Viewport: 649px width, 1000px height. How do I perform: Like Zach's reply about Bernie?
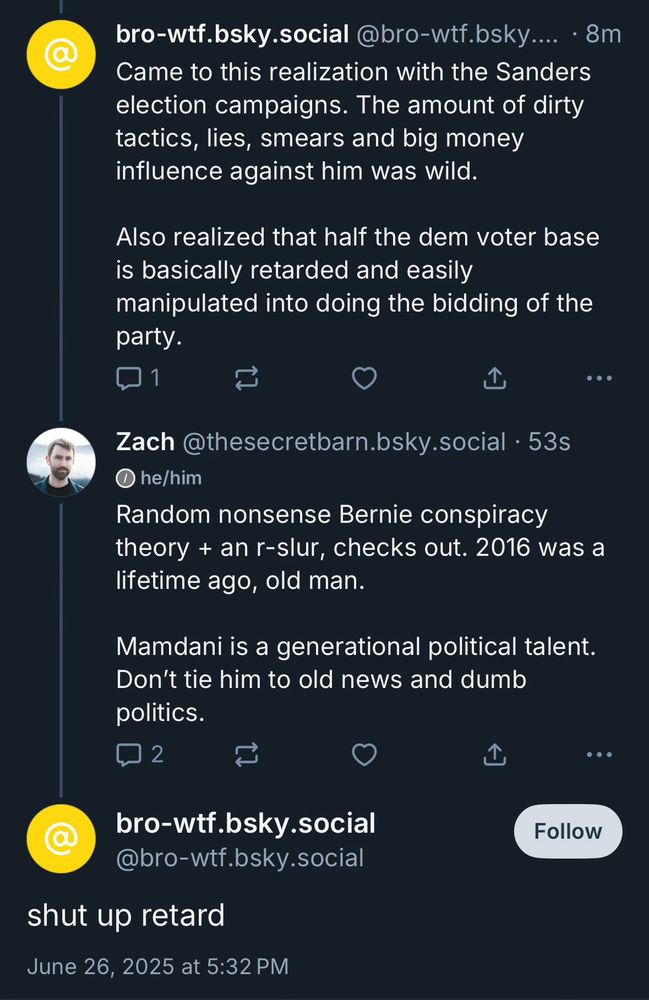point(364,755)
